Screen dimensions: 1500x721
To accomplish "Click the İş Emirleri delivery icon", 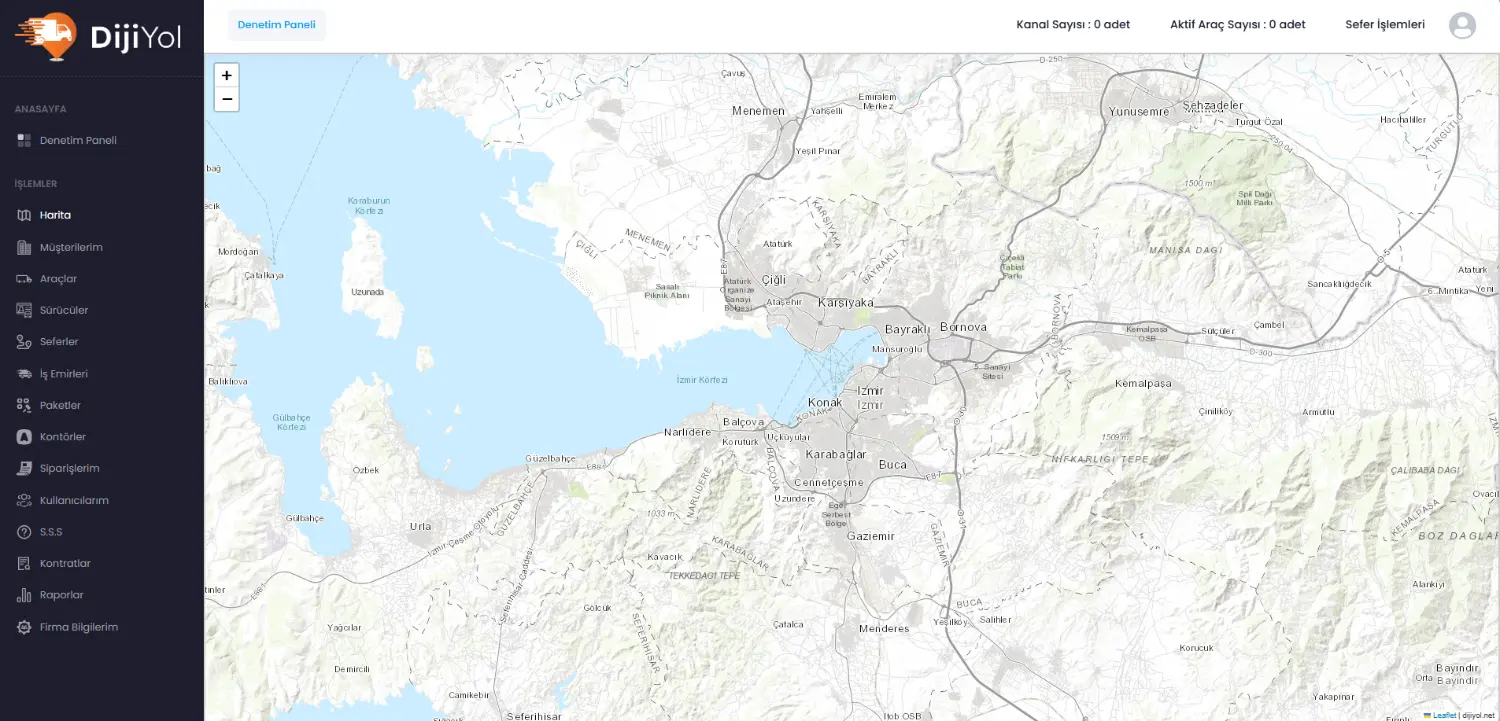I will [x=24, y=374].
